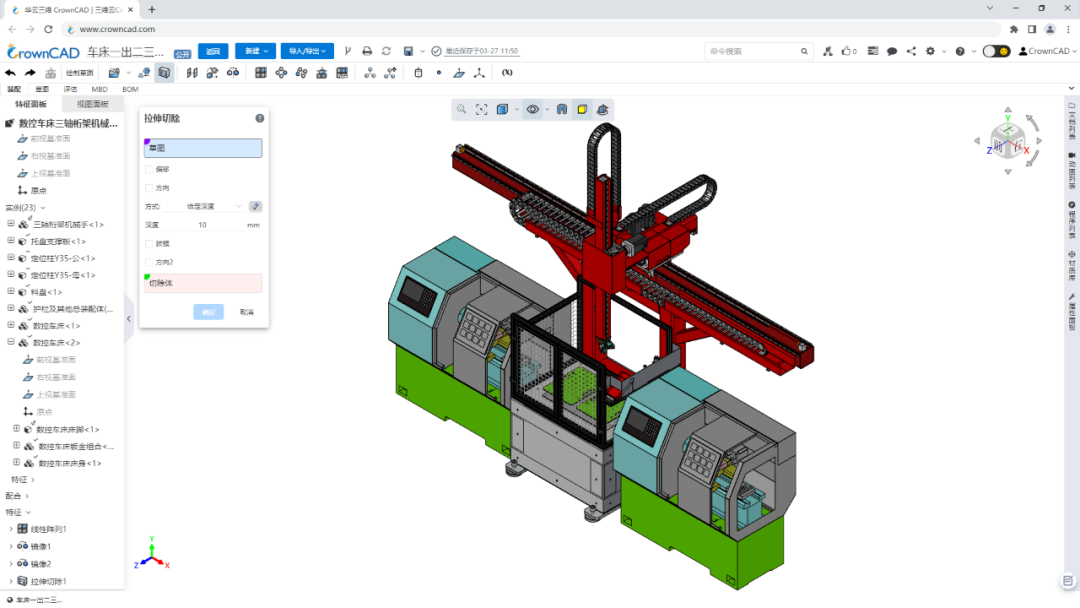1080x608 pixels.
Task: Click the balance-scale icon in the toolbar
Action: [233, 72]
